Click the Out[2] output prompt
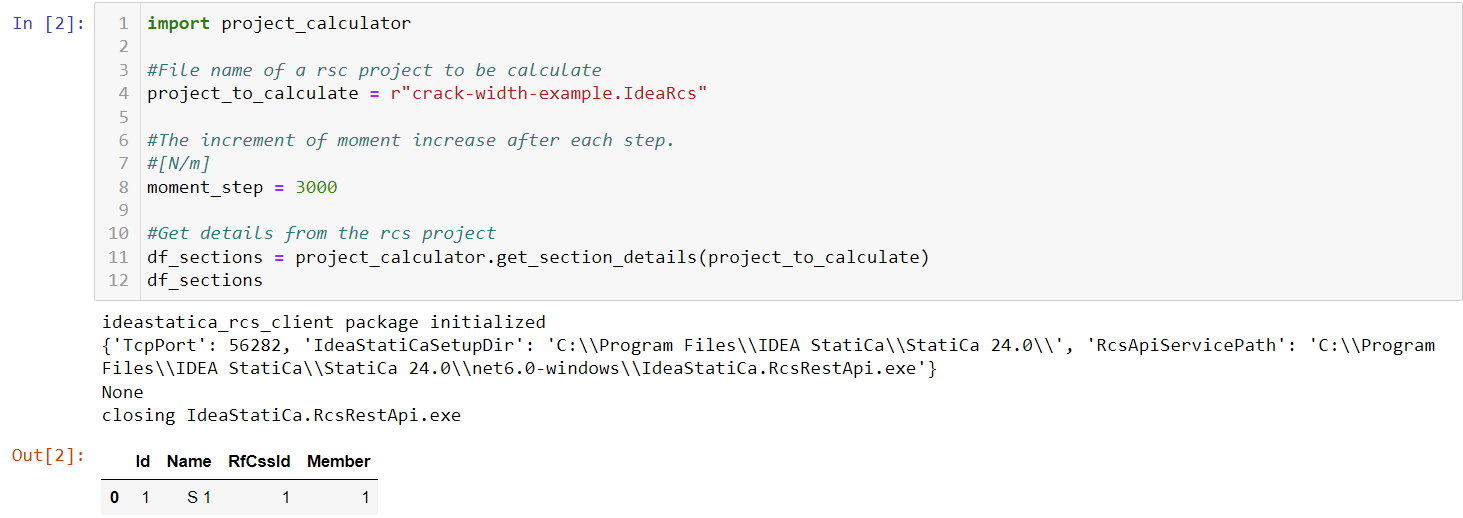The height and width of the screenshot is (518, 1463). 49,456
